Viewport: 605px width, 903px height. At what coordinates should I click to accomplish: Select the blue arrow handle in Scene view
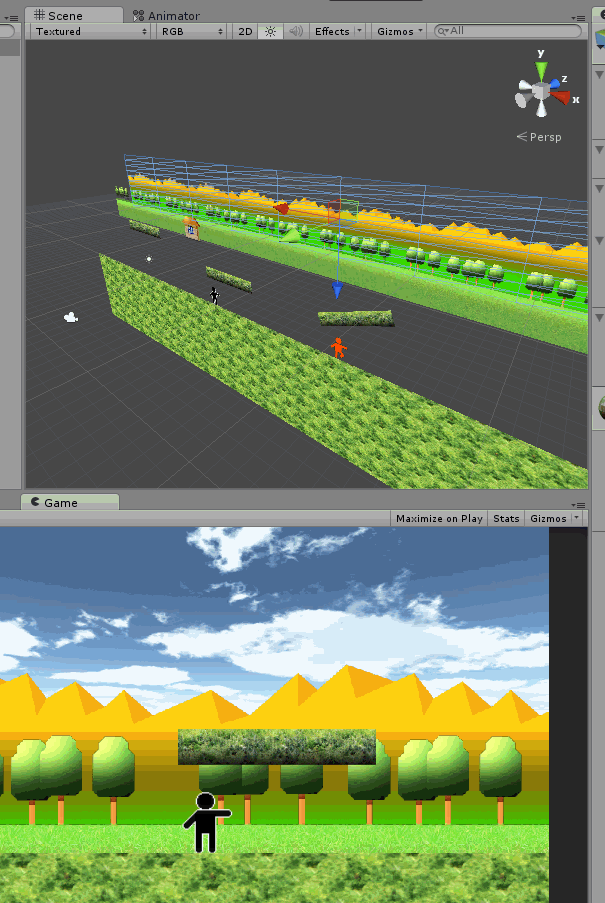click(x=337, y=290)
